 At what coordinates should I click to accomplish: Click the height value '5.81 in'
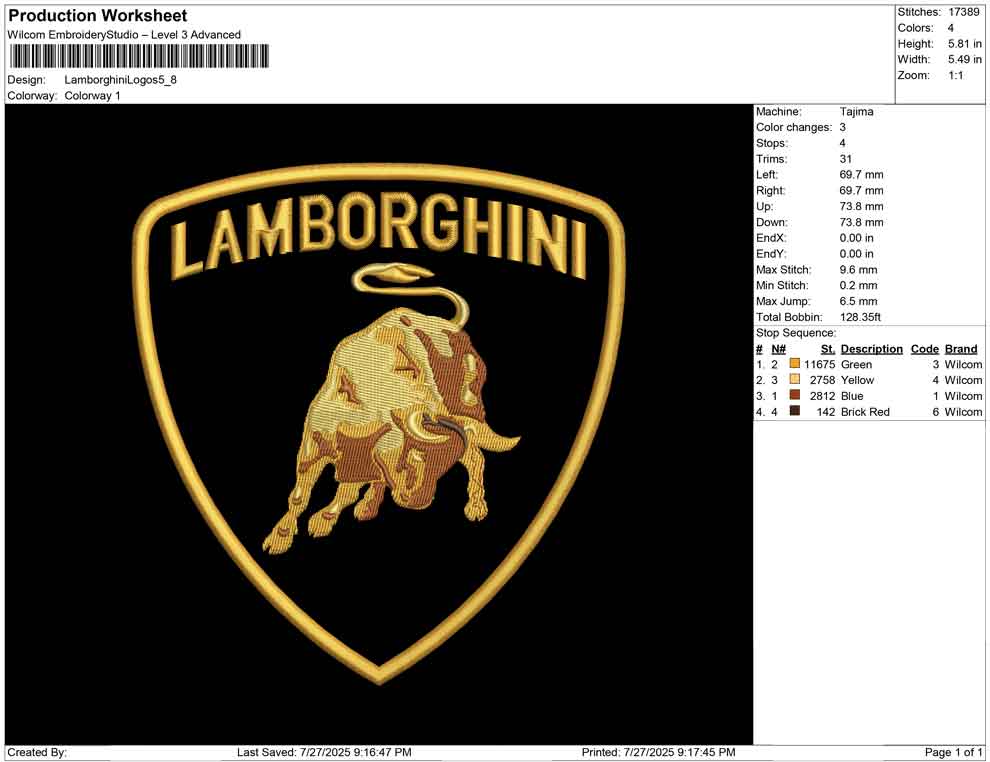pyautogui.click(x=965, y=44)
